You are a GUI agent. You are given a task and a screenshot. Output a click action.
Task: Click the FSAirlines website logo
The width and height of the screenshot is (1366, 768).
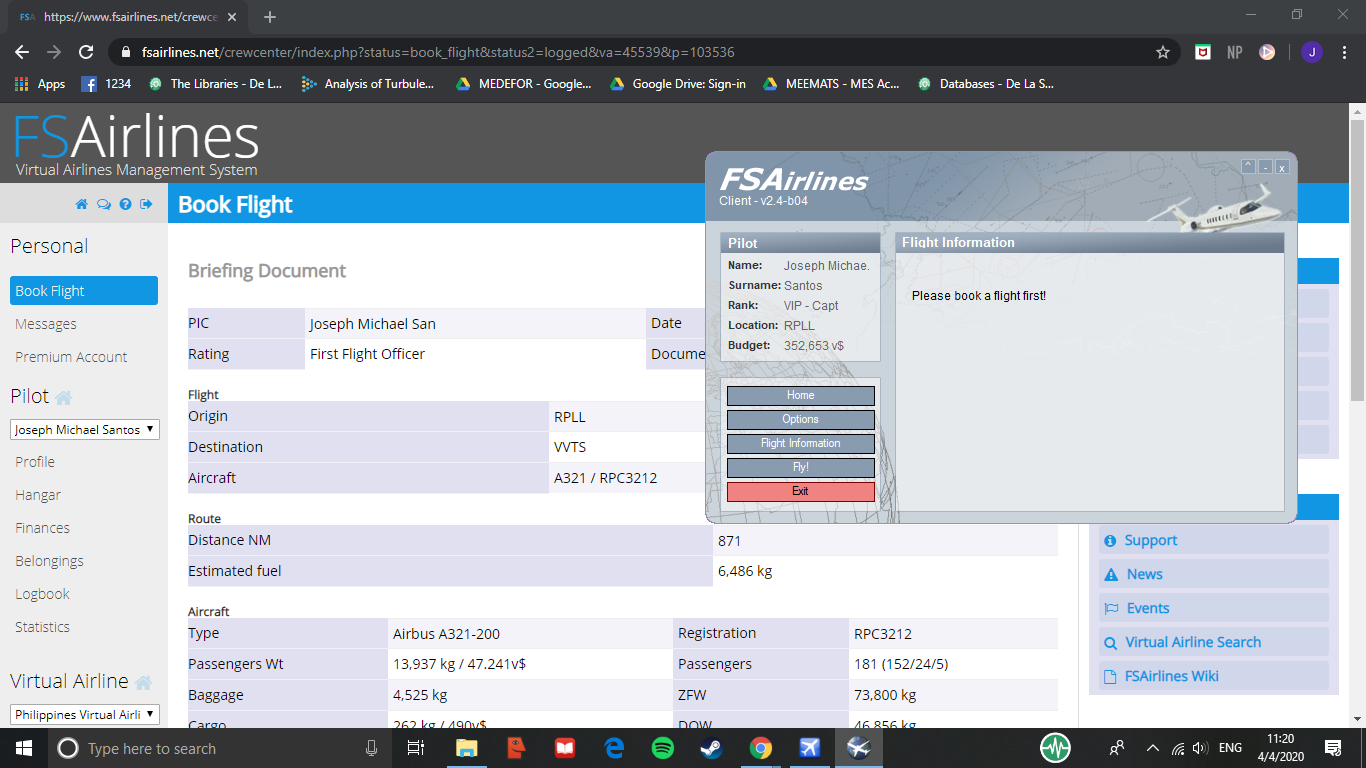tap(136, 145)
